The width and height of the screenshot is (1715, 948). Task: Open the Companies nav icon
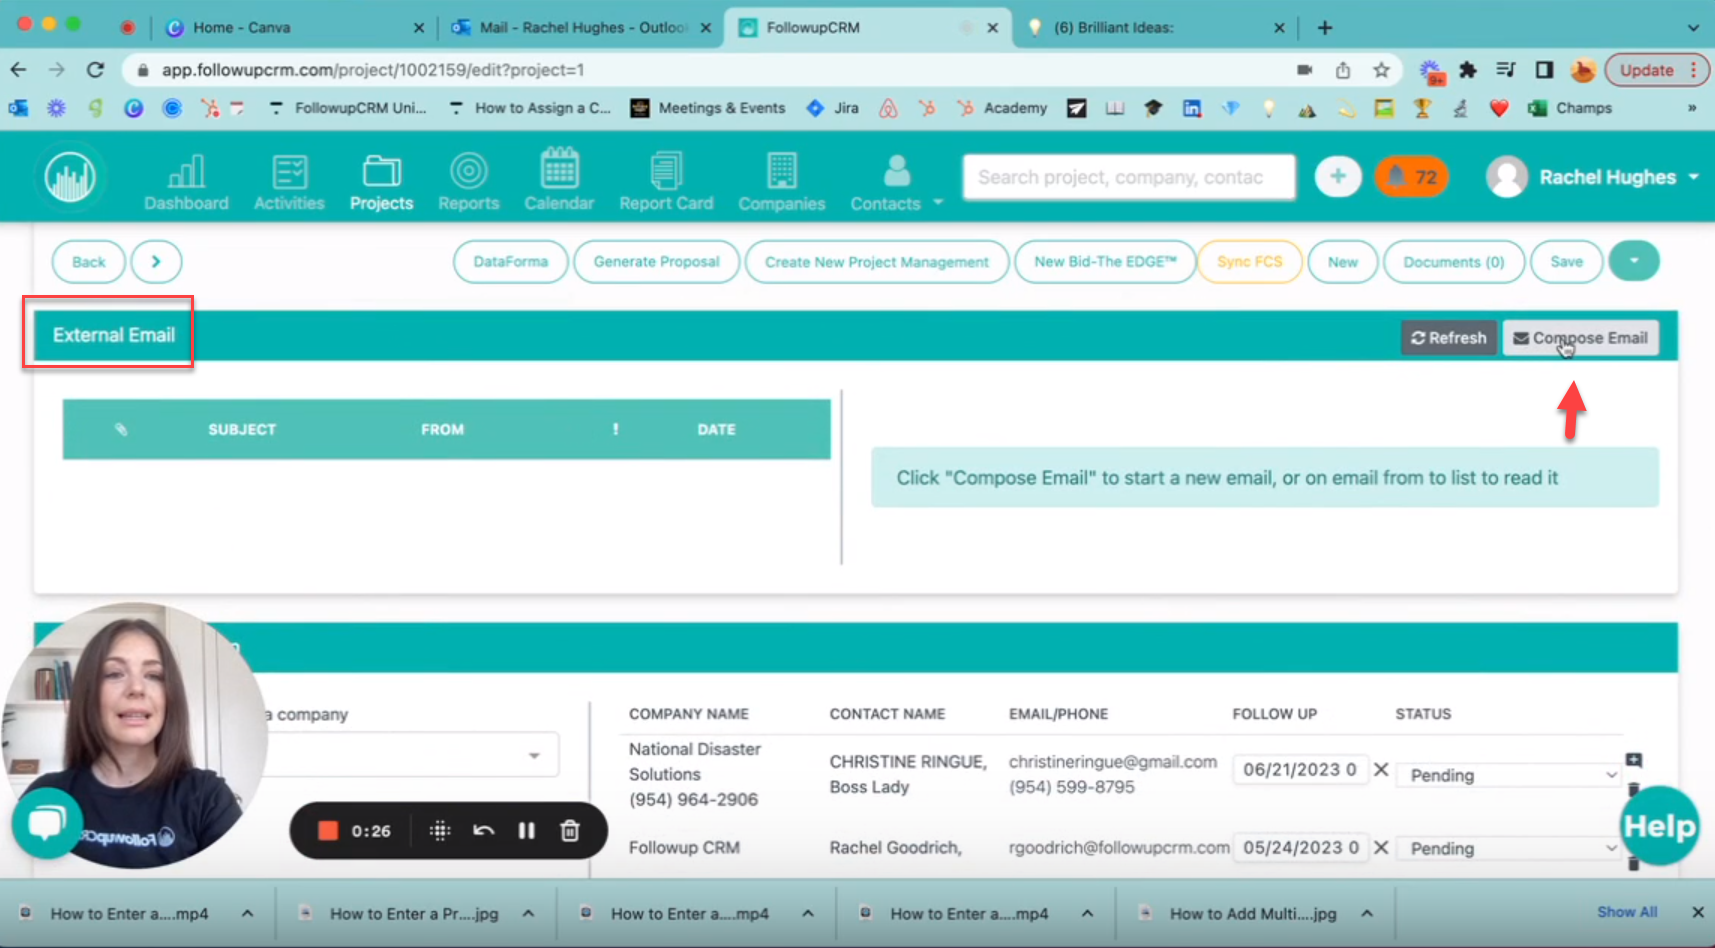coord(782,181)
